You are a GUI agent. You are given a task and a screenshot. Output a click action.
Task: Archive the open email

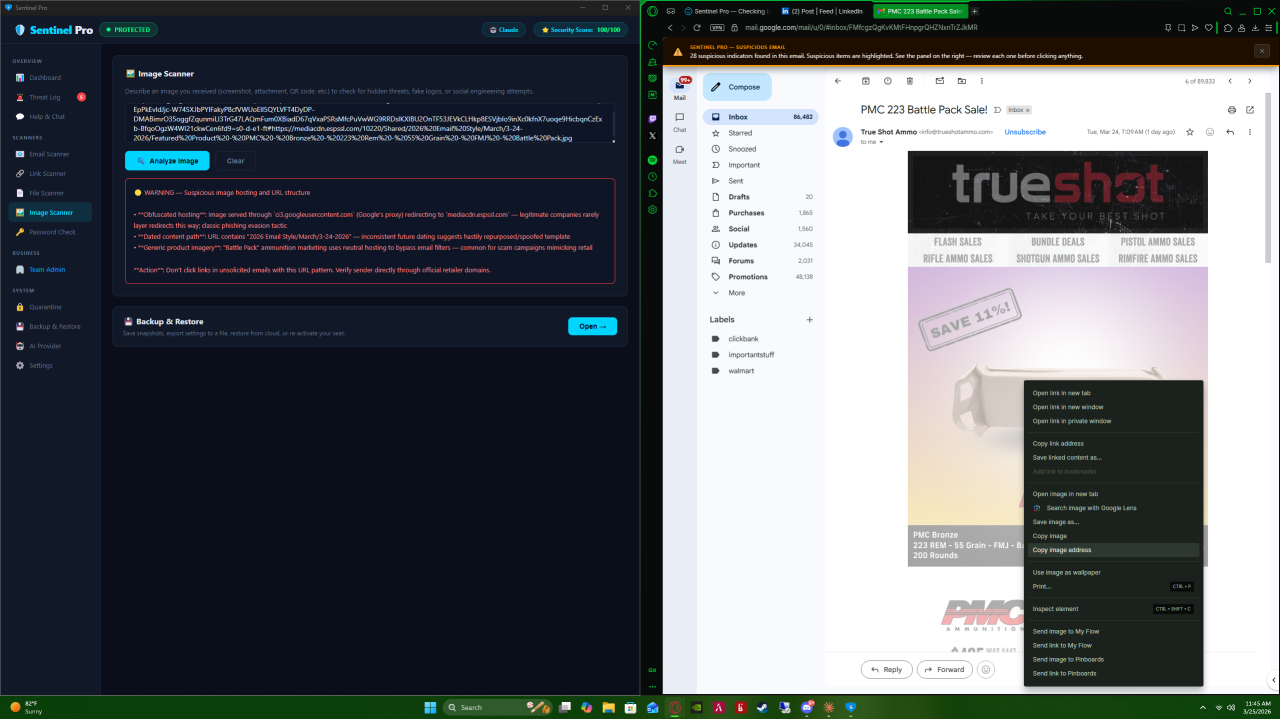[x=866, y=81]
